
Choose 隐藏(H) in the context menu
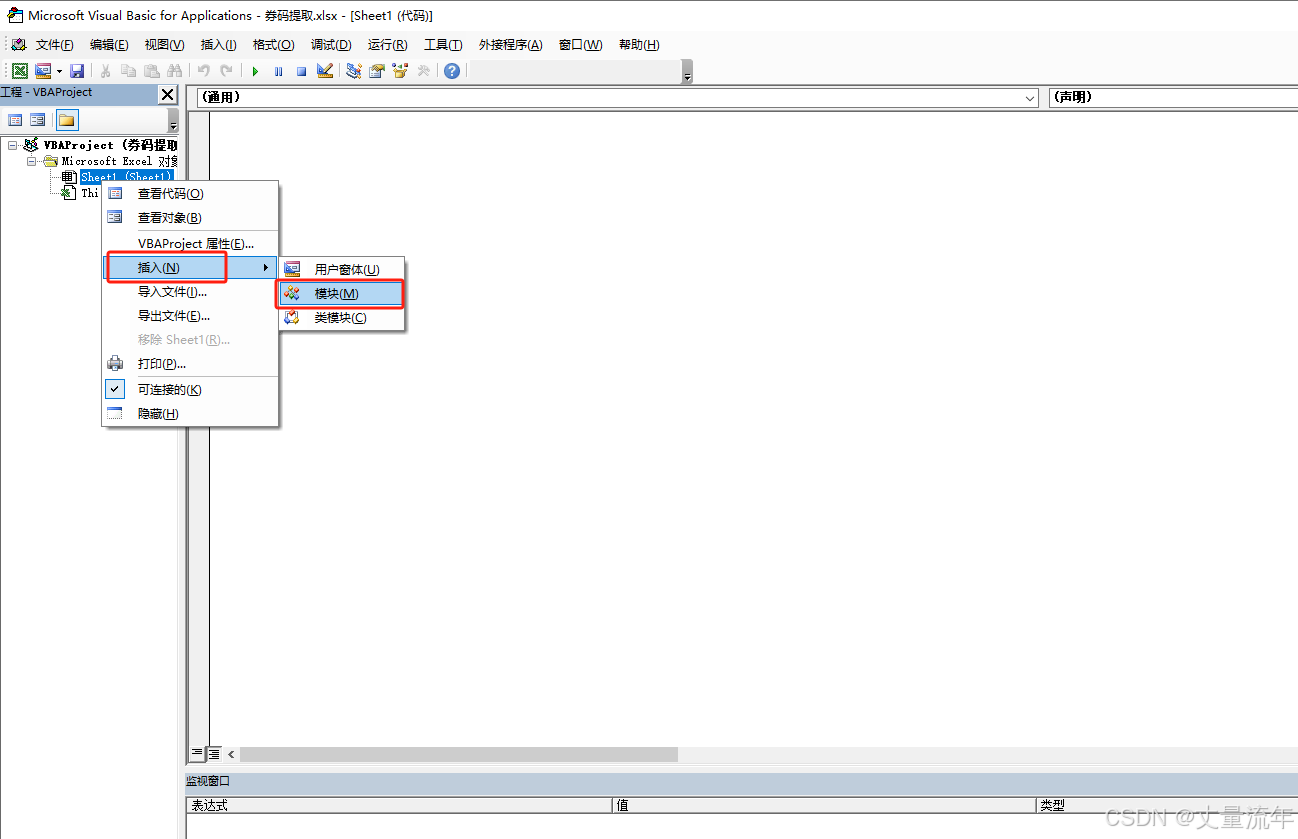point(190,414)
